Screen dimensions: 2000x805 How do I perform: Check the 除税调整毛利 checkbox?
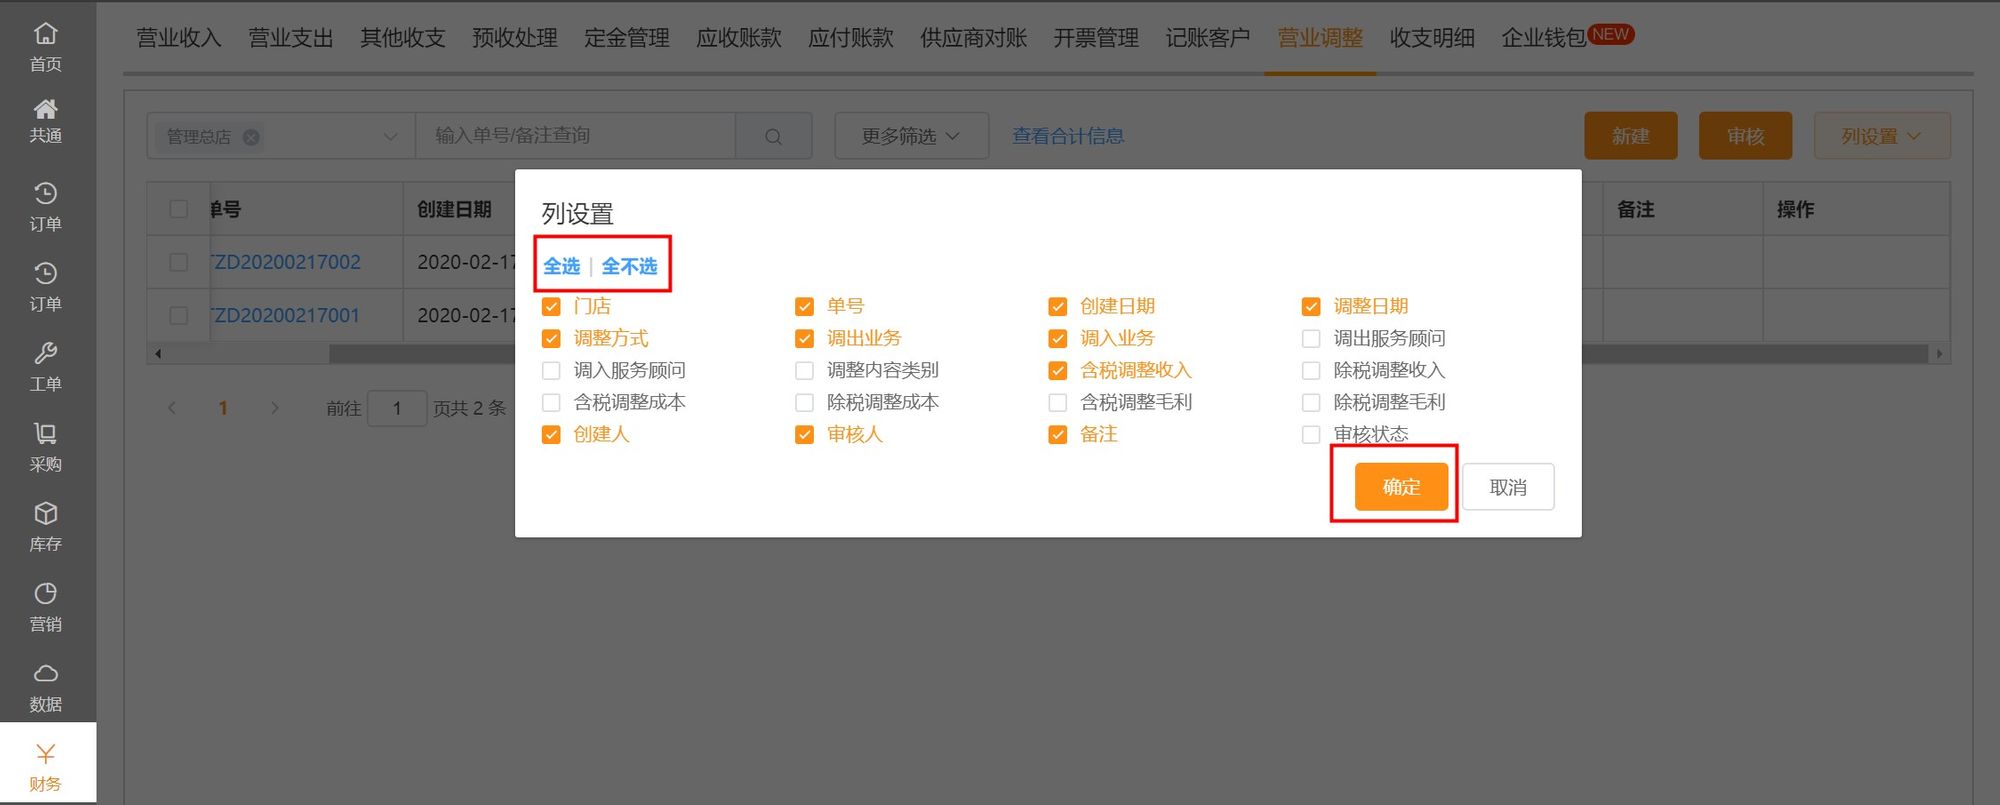pos(1311,402)
